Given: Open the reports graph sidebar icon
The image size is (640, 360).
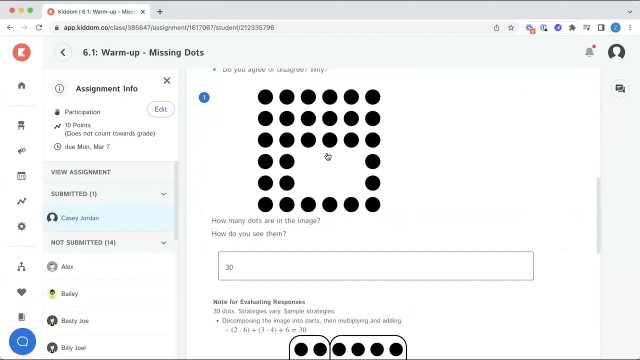Looking at the screenshot, I should click(22, 201).
